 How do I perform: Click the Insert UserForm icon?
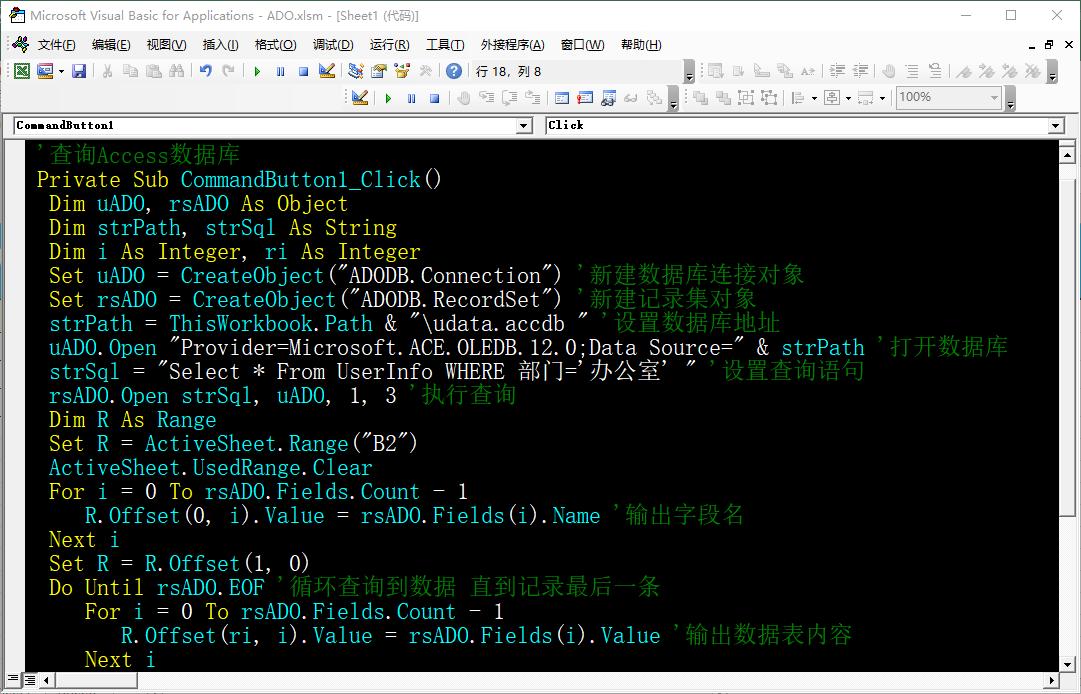point(45,71)
